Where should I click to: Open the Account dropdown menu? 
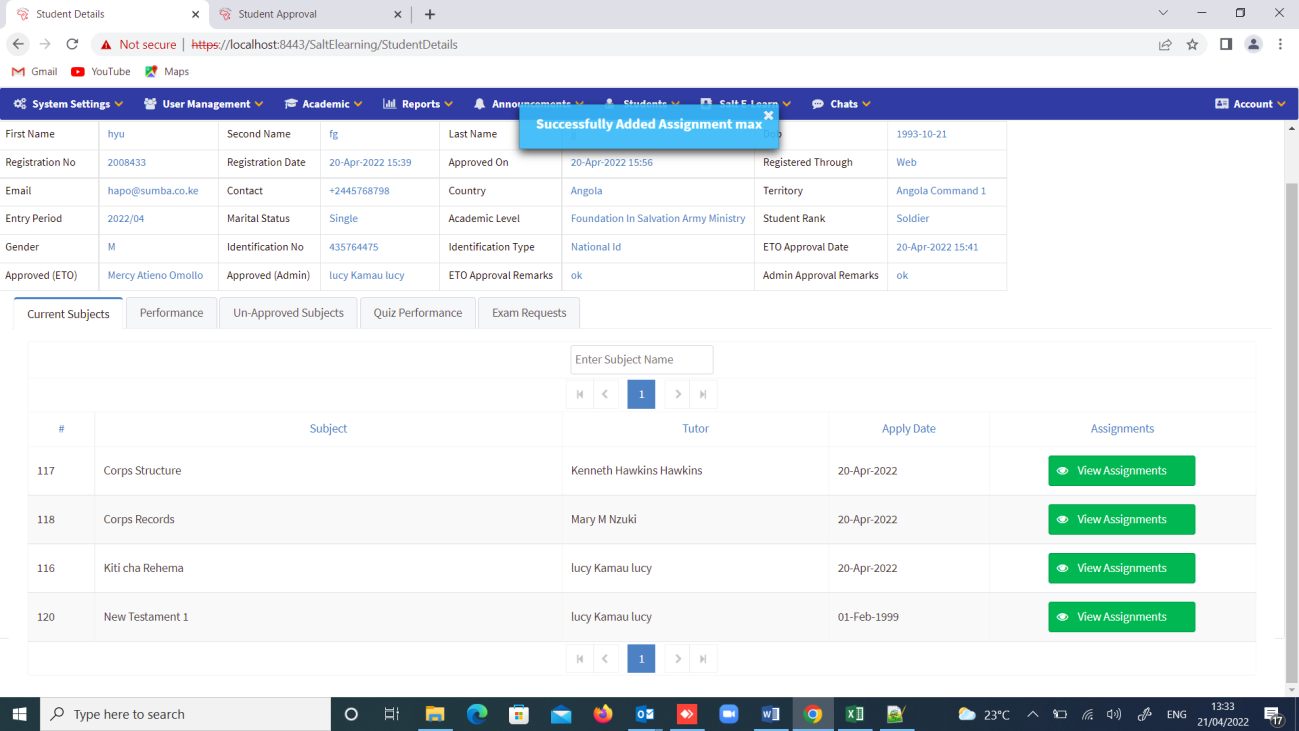(x=1250, y=104)
